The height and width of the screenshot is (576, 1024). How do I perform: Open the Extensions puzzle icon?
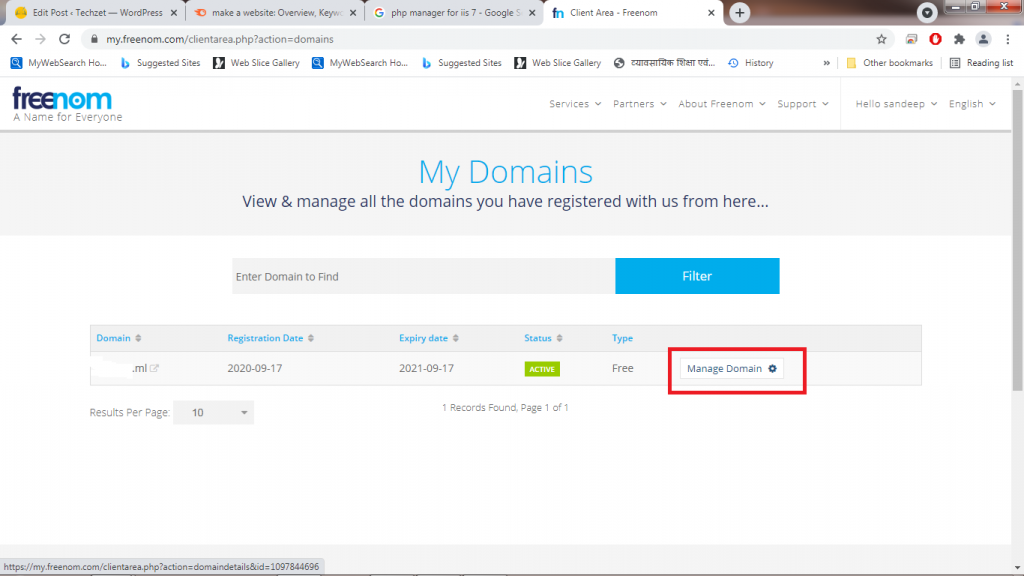[959, 39]
